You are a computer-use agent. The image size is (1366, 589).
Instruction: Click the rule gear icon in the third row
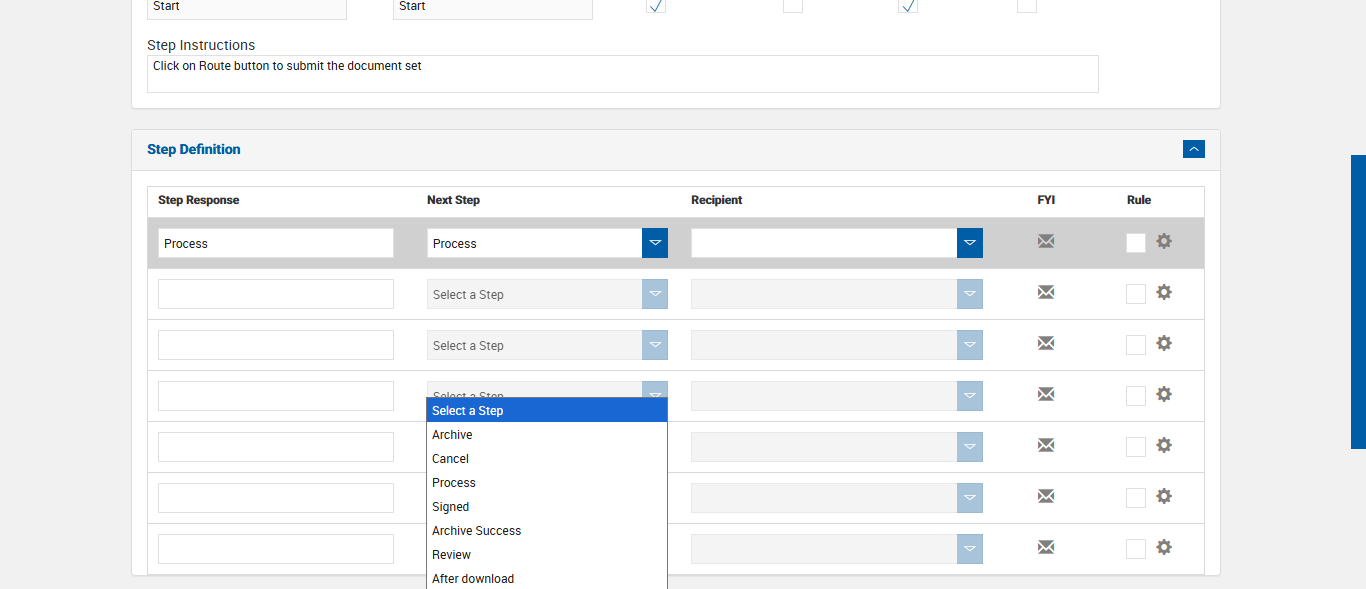tap(1164, 343)
